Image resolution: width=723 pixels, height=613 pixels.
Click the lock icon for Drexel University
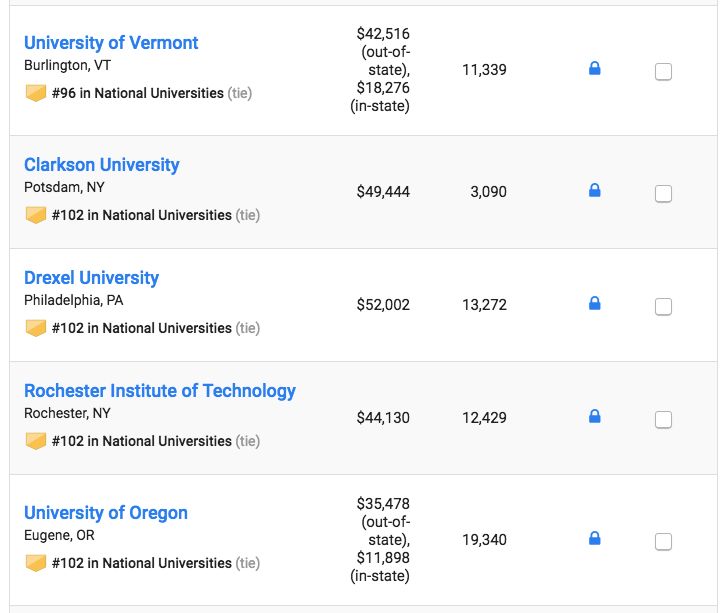pos(594,303)
